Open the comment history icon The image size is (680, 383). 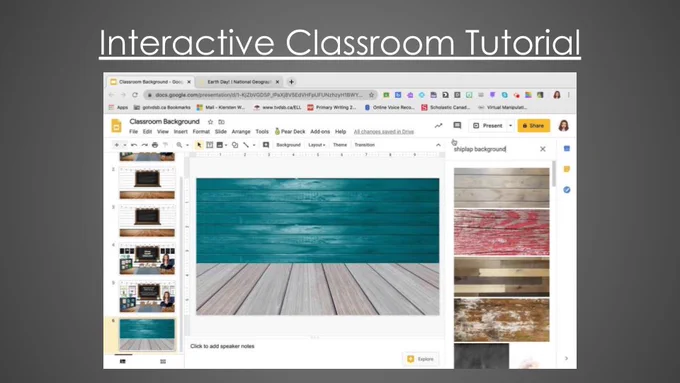(457, 125)
